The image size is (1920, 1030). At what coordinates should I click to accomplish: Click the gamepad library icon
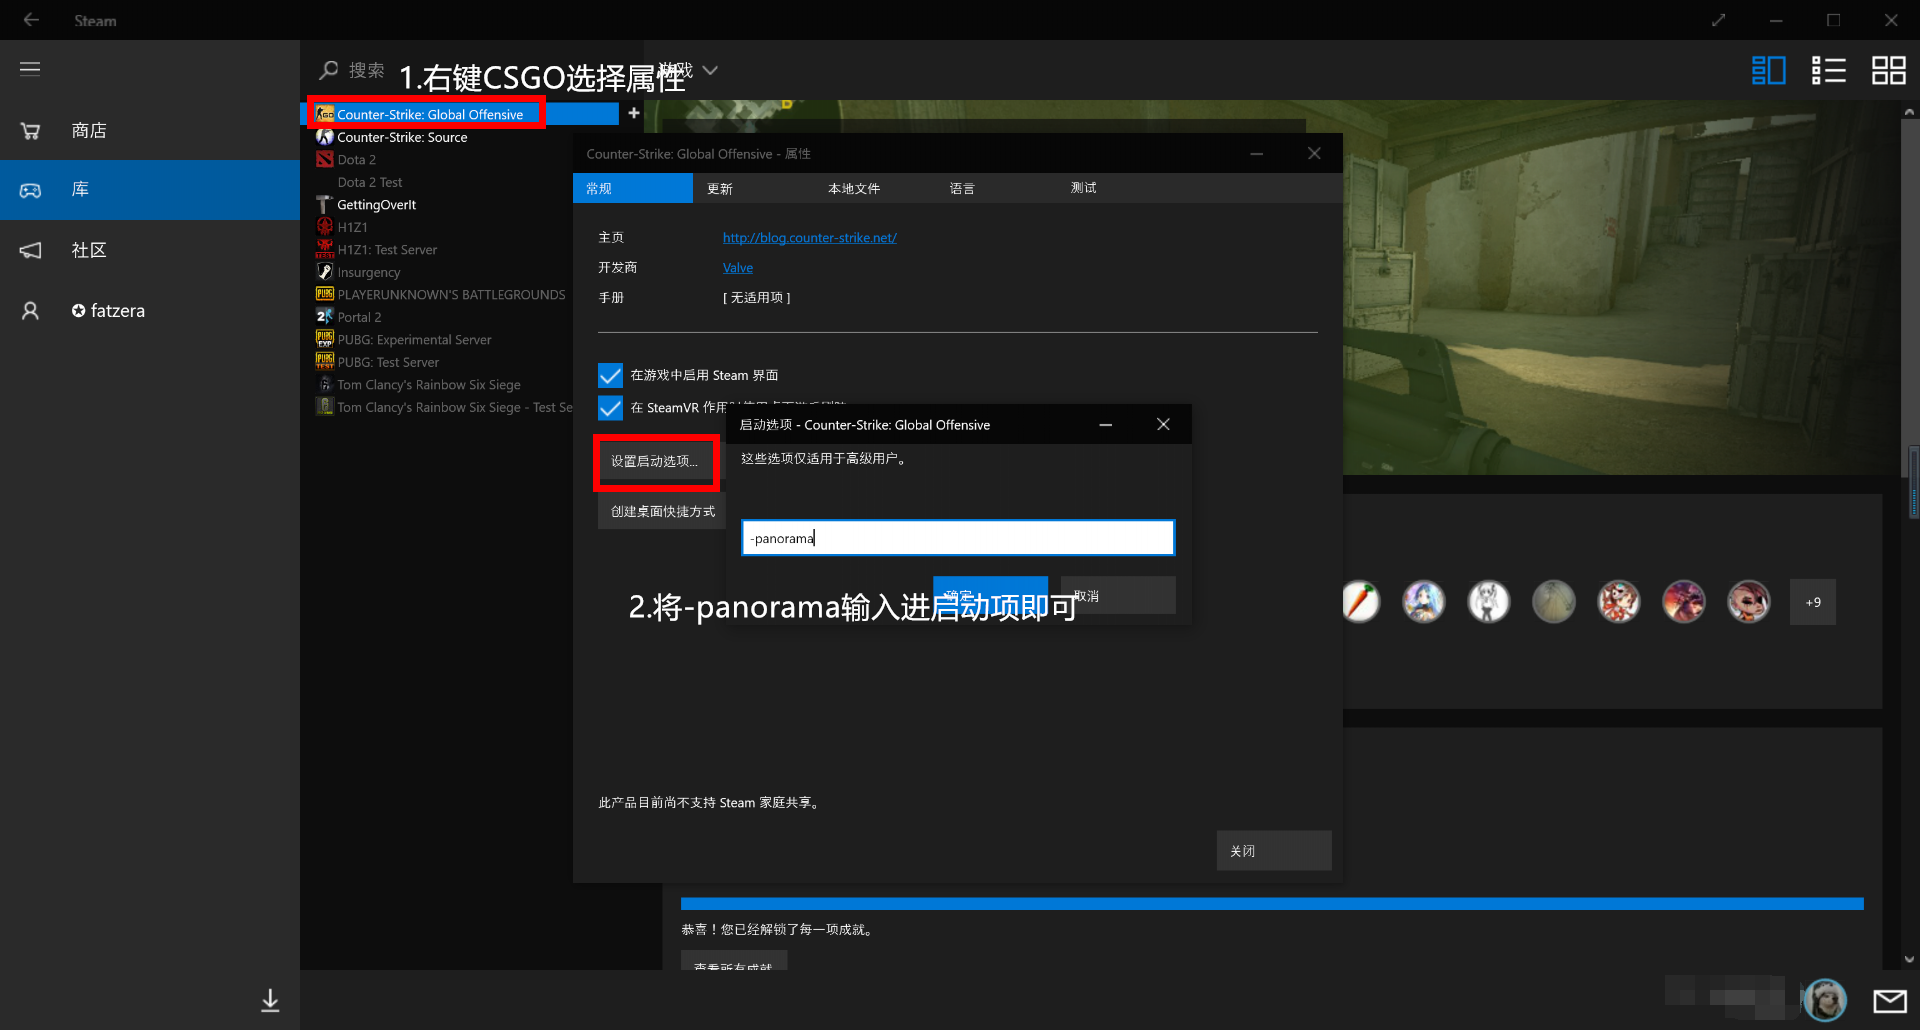coord(30,190)
